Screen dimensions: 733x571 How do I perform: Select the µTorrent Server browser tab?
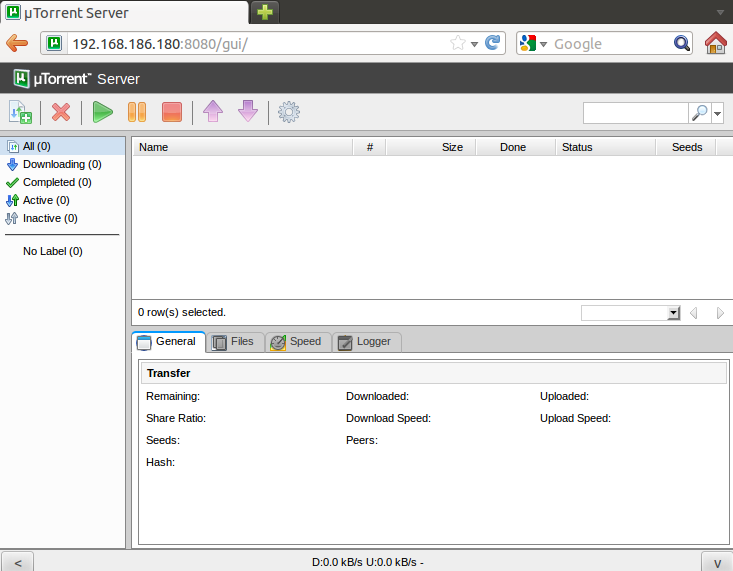124,13
